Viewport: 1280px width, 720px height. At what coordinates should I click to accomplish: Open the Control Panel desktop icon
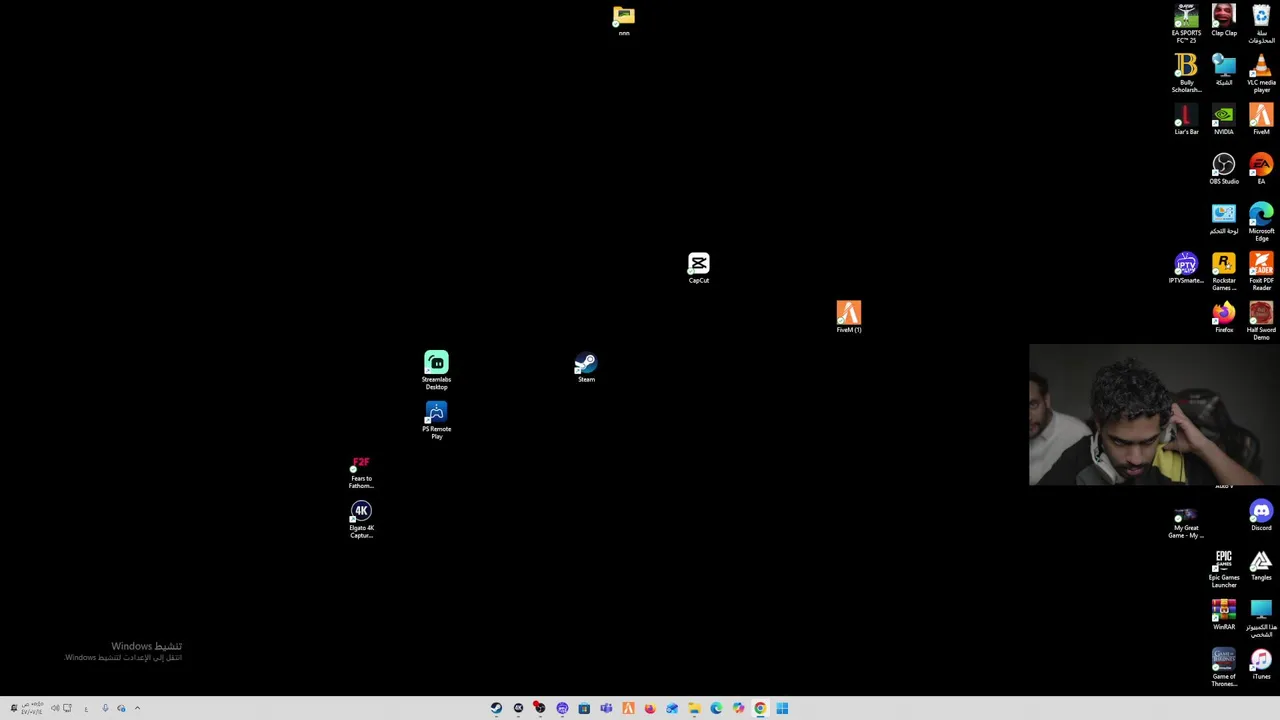[1224, 218]
